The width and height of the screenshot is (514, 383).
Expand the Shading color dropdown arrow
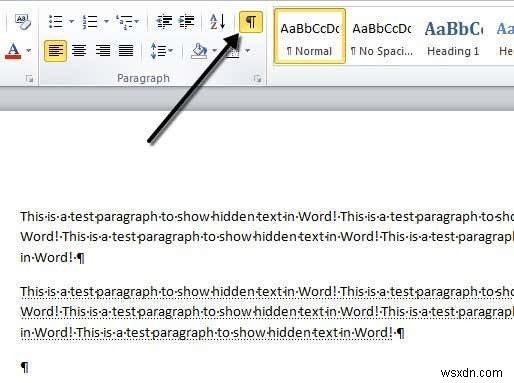pyautogui.click(x=214, y=51)
